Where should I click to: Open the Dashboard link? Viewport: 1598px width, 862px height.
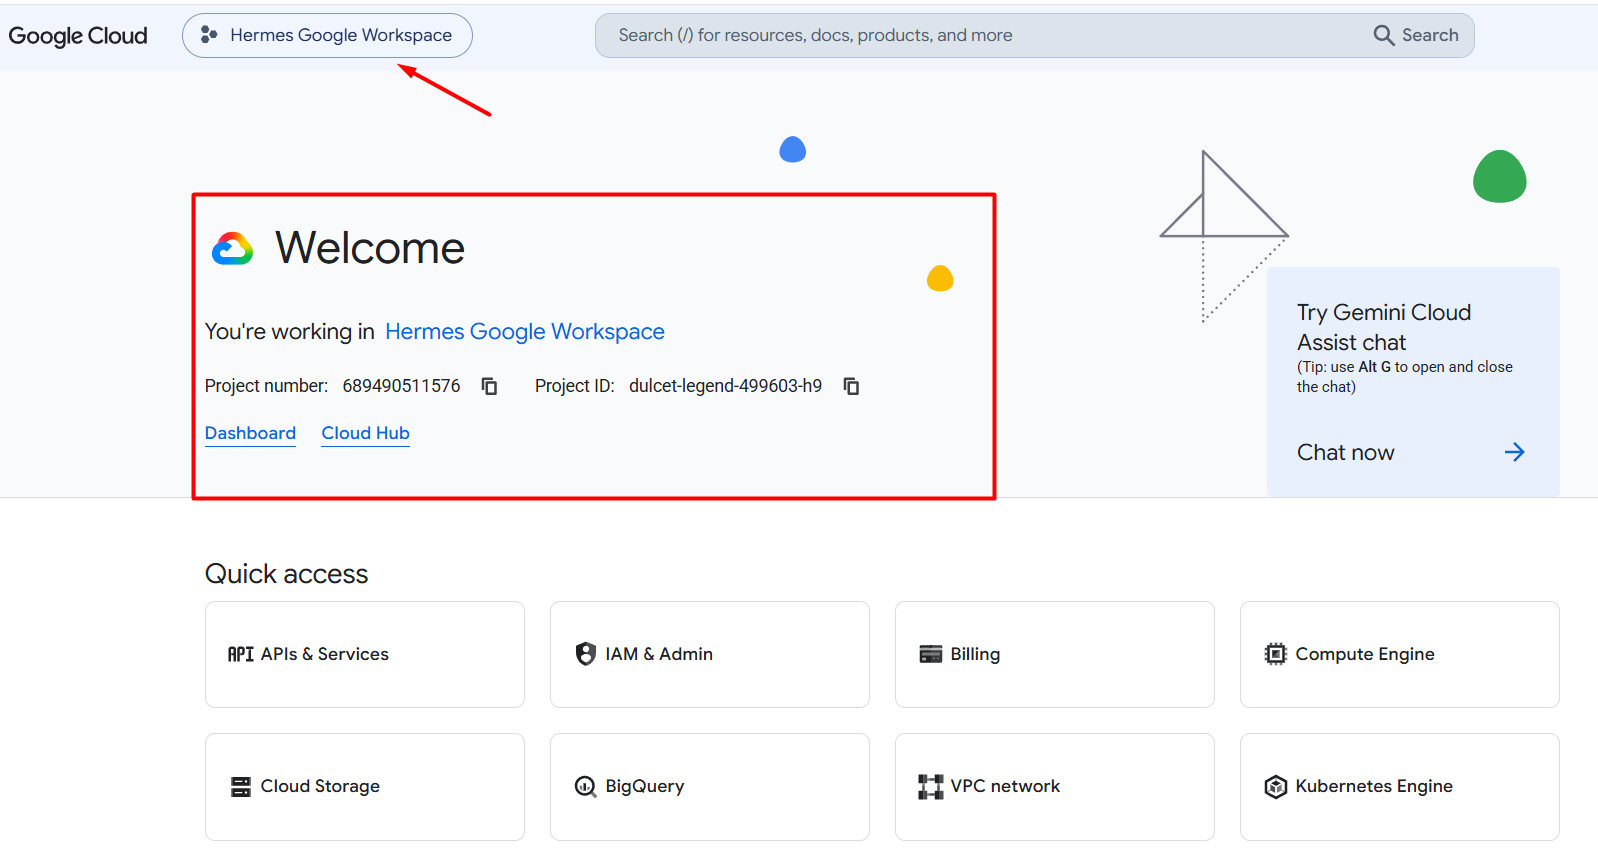pos(250,433)
